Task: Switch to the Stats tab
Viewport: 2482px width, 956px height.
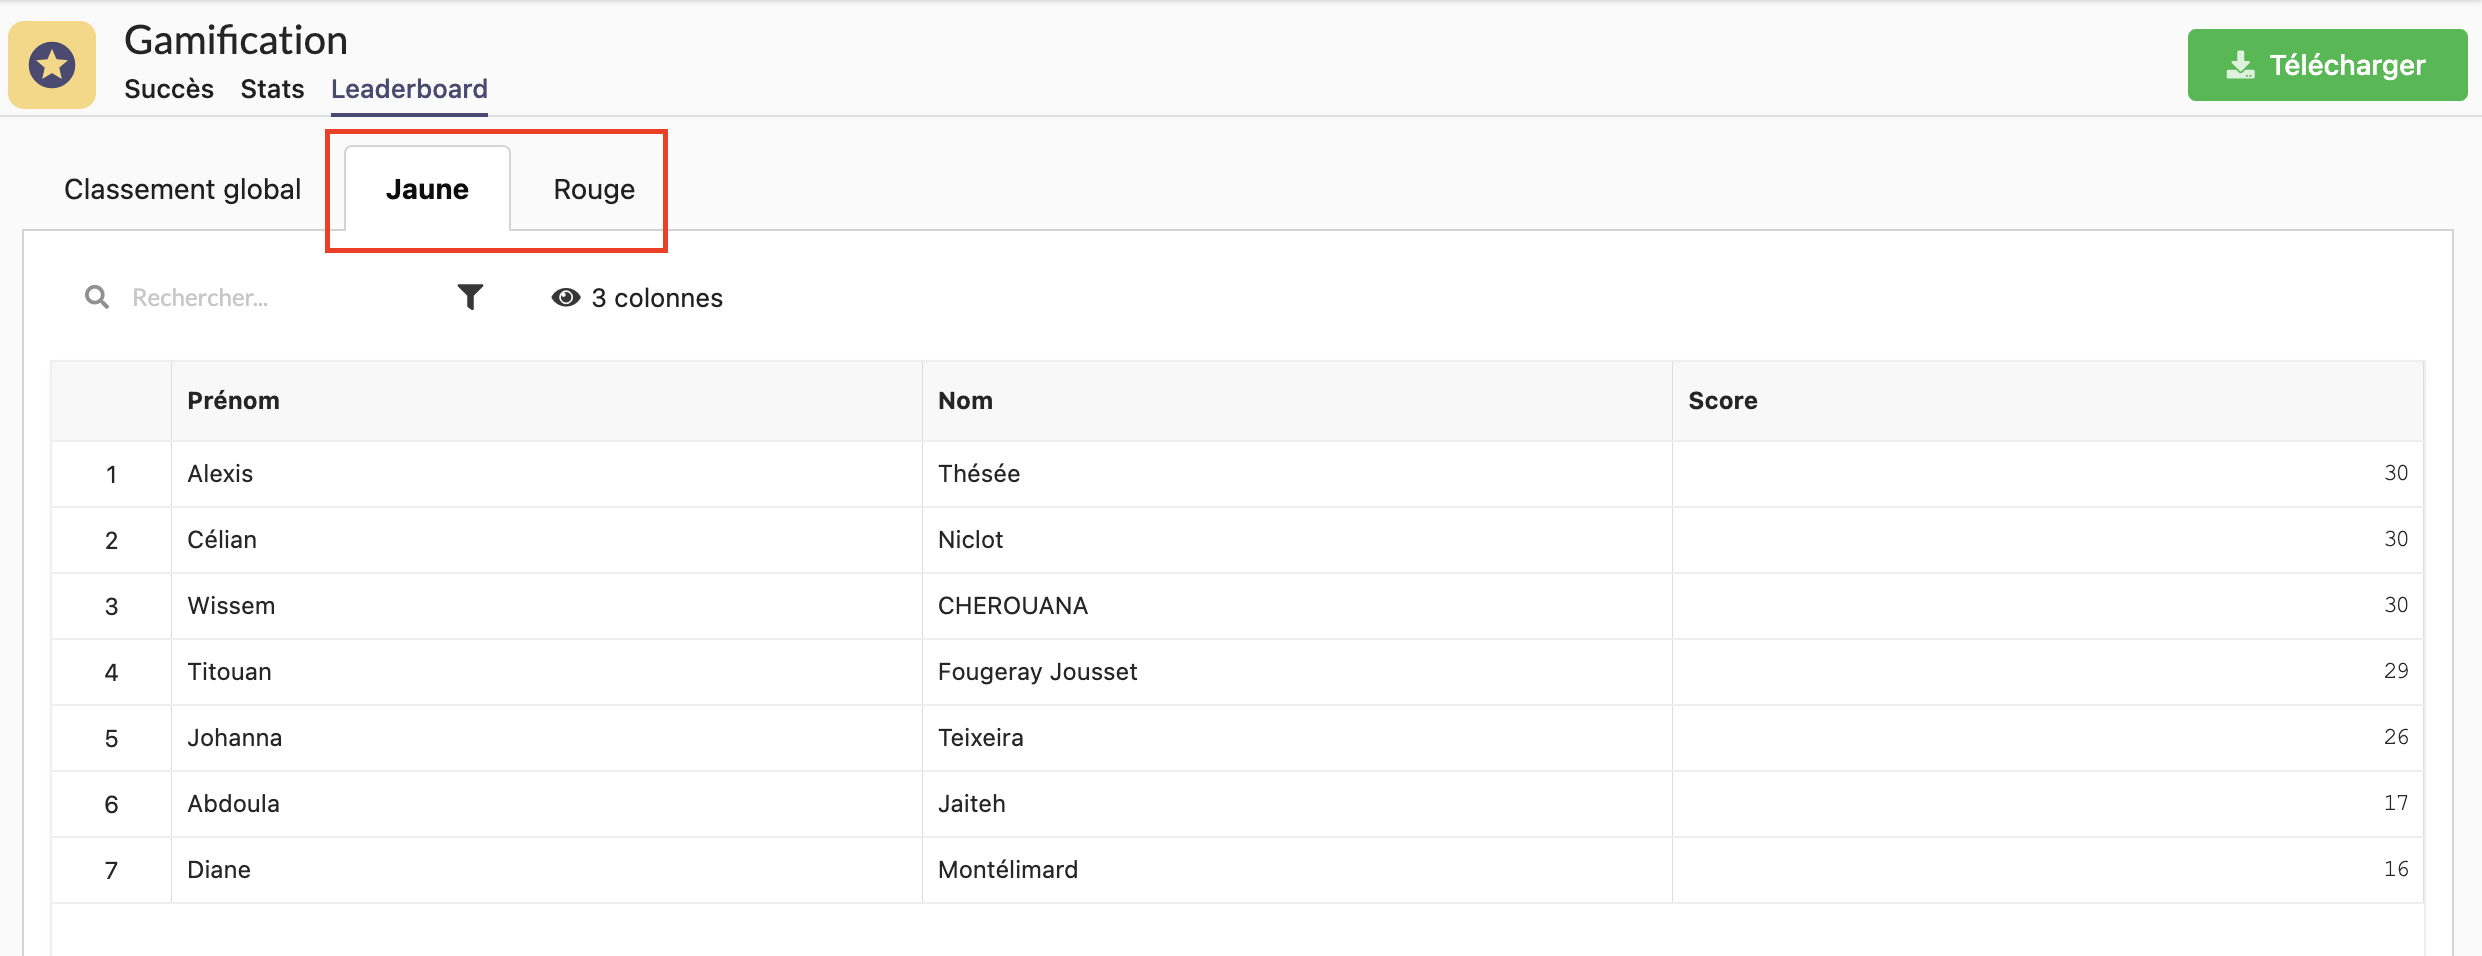Action: (x=272, y=89)
